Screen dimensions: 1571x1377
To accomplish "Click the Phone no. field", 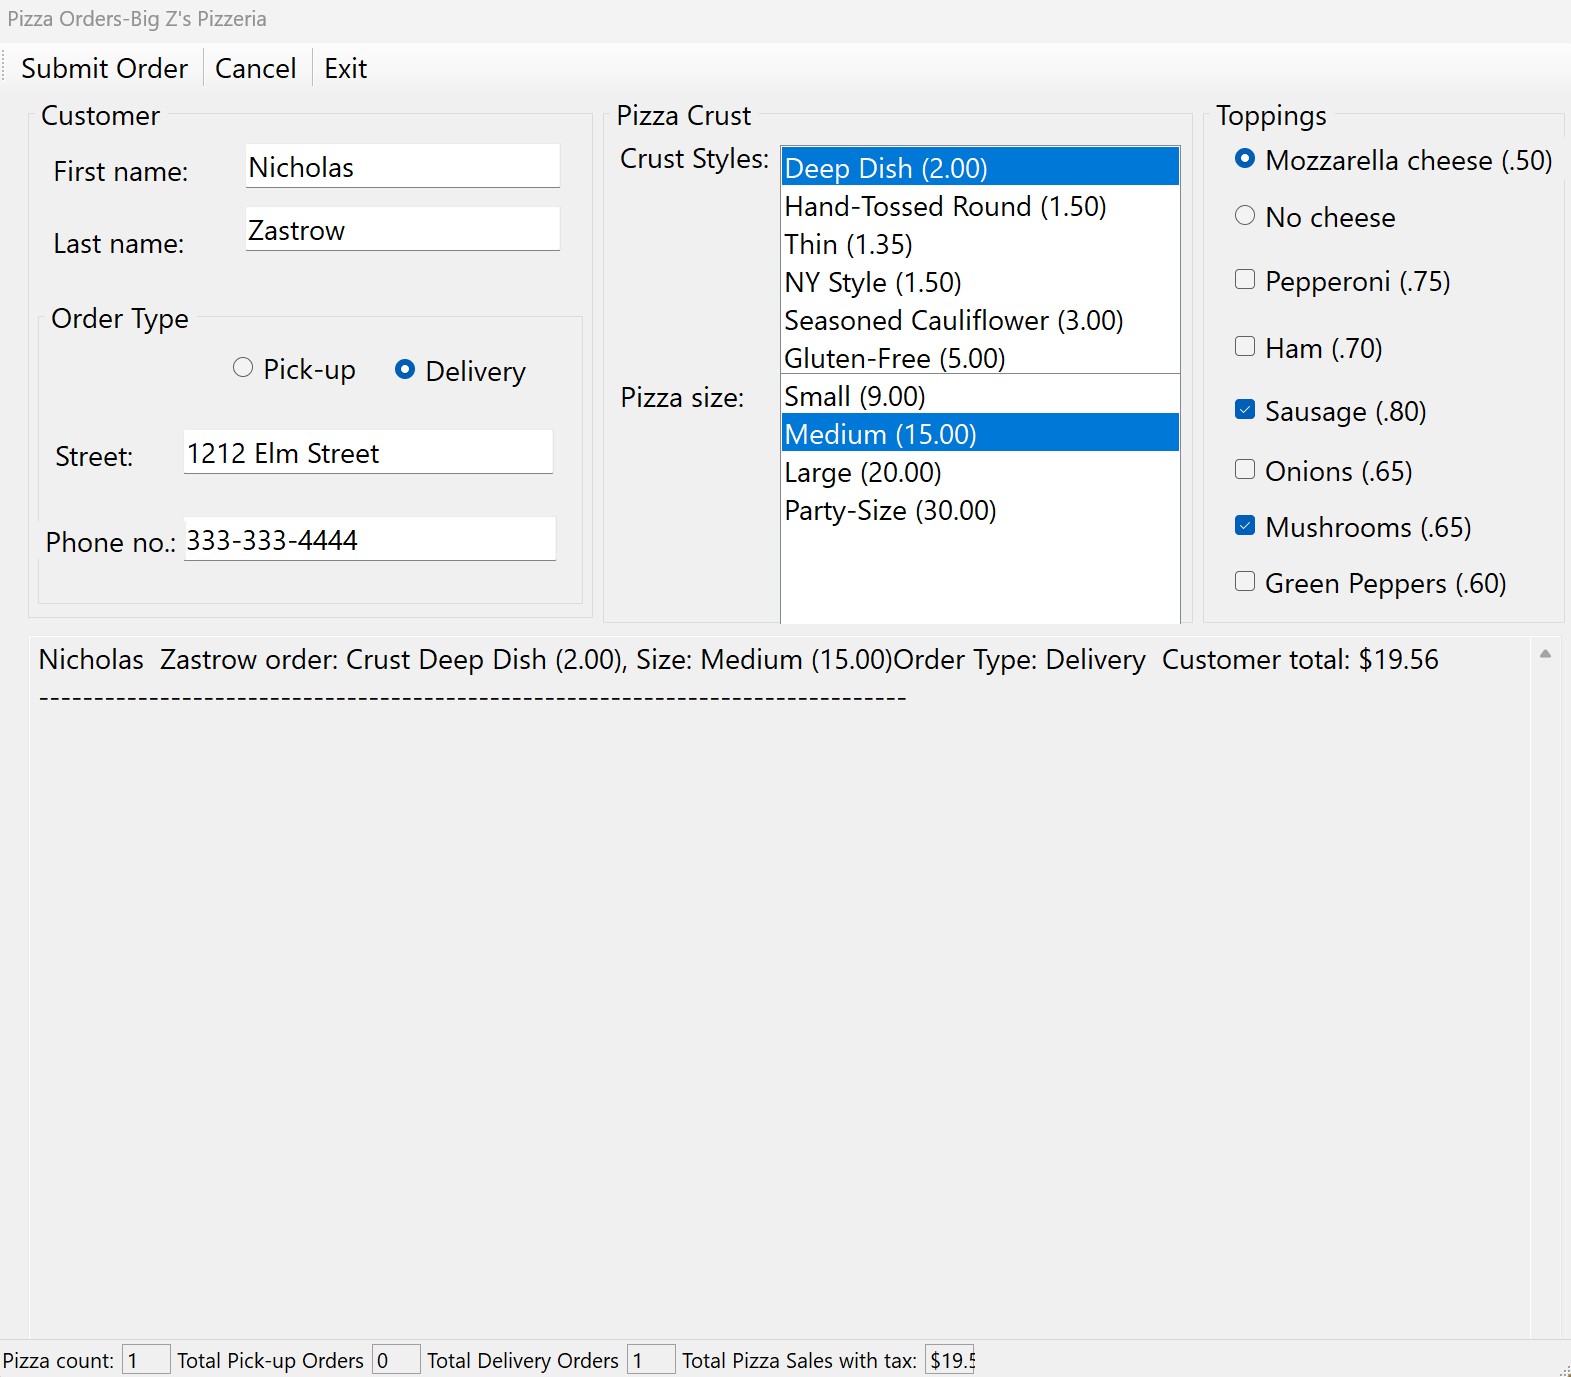I will point(370,539).
